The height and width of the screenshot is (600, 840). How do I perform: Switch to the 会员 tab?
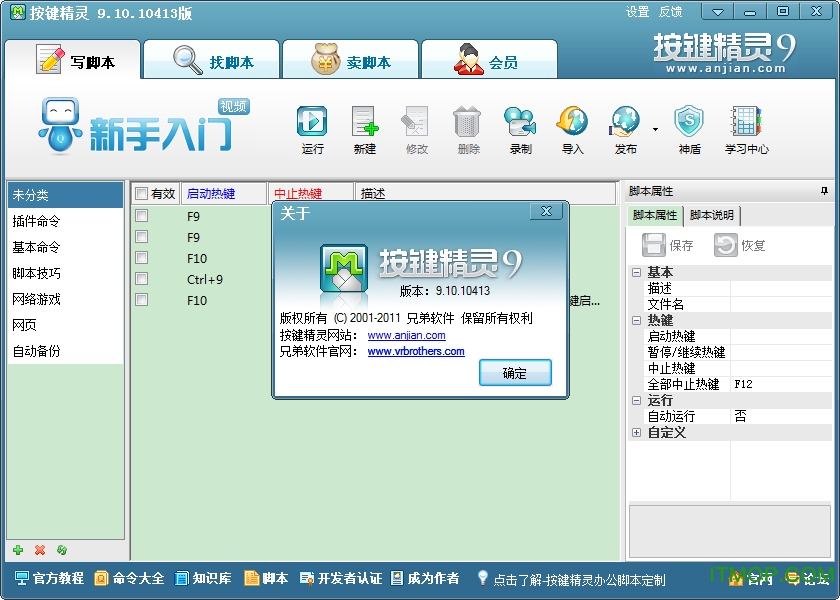pos(489,59)
